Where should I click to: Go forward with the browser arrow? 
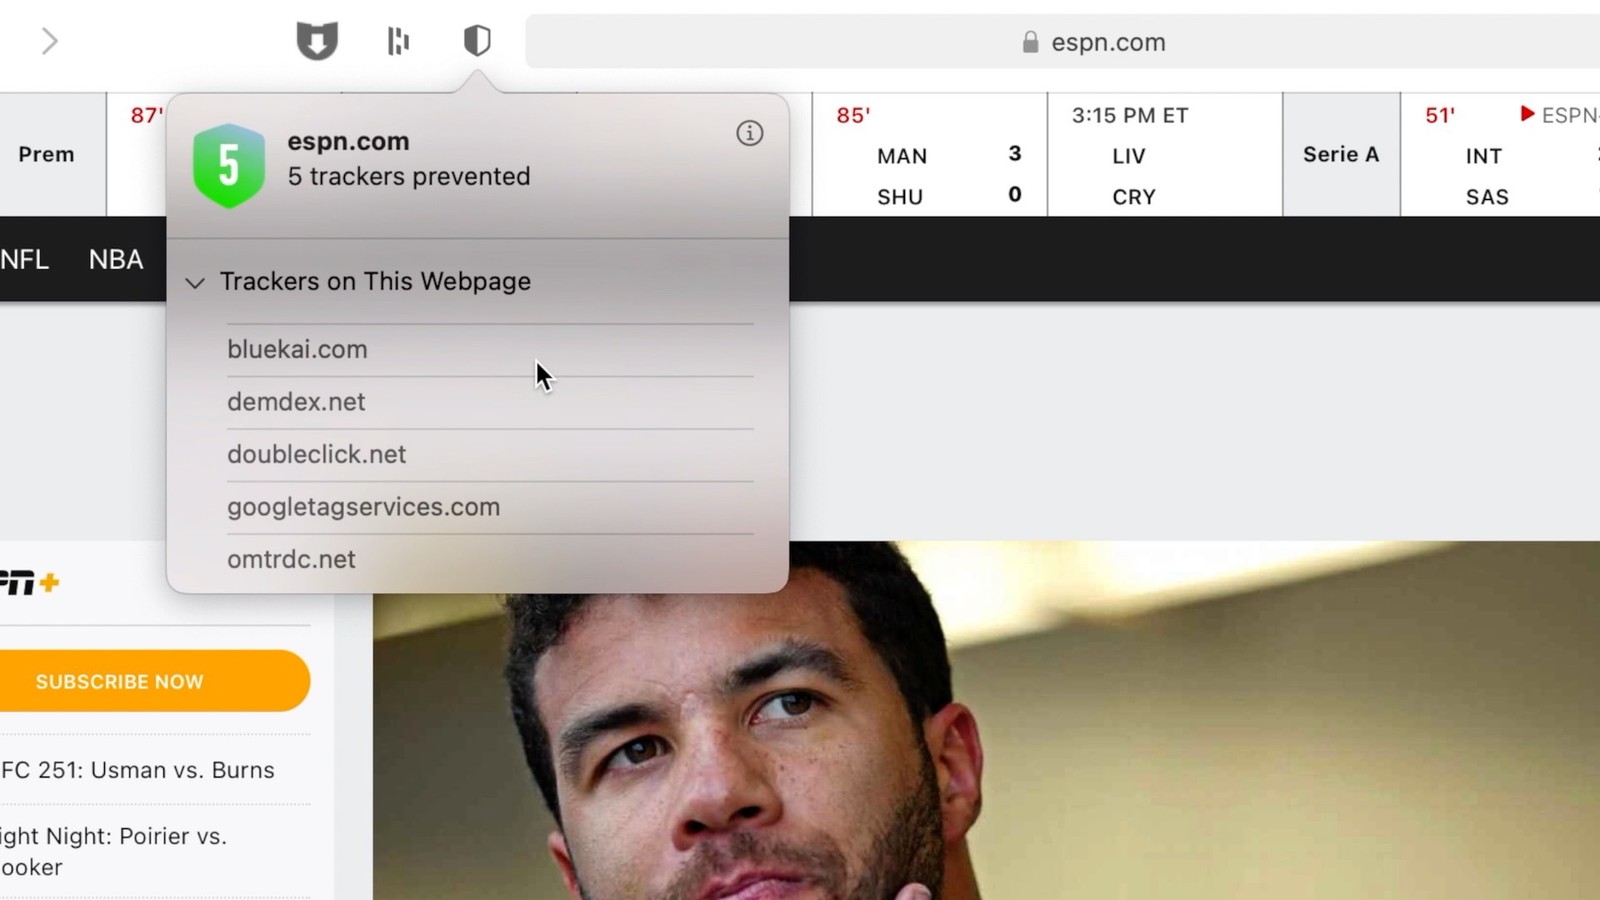click(49, 41)
